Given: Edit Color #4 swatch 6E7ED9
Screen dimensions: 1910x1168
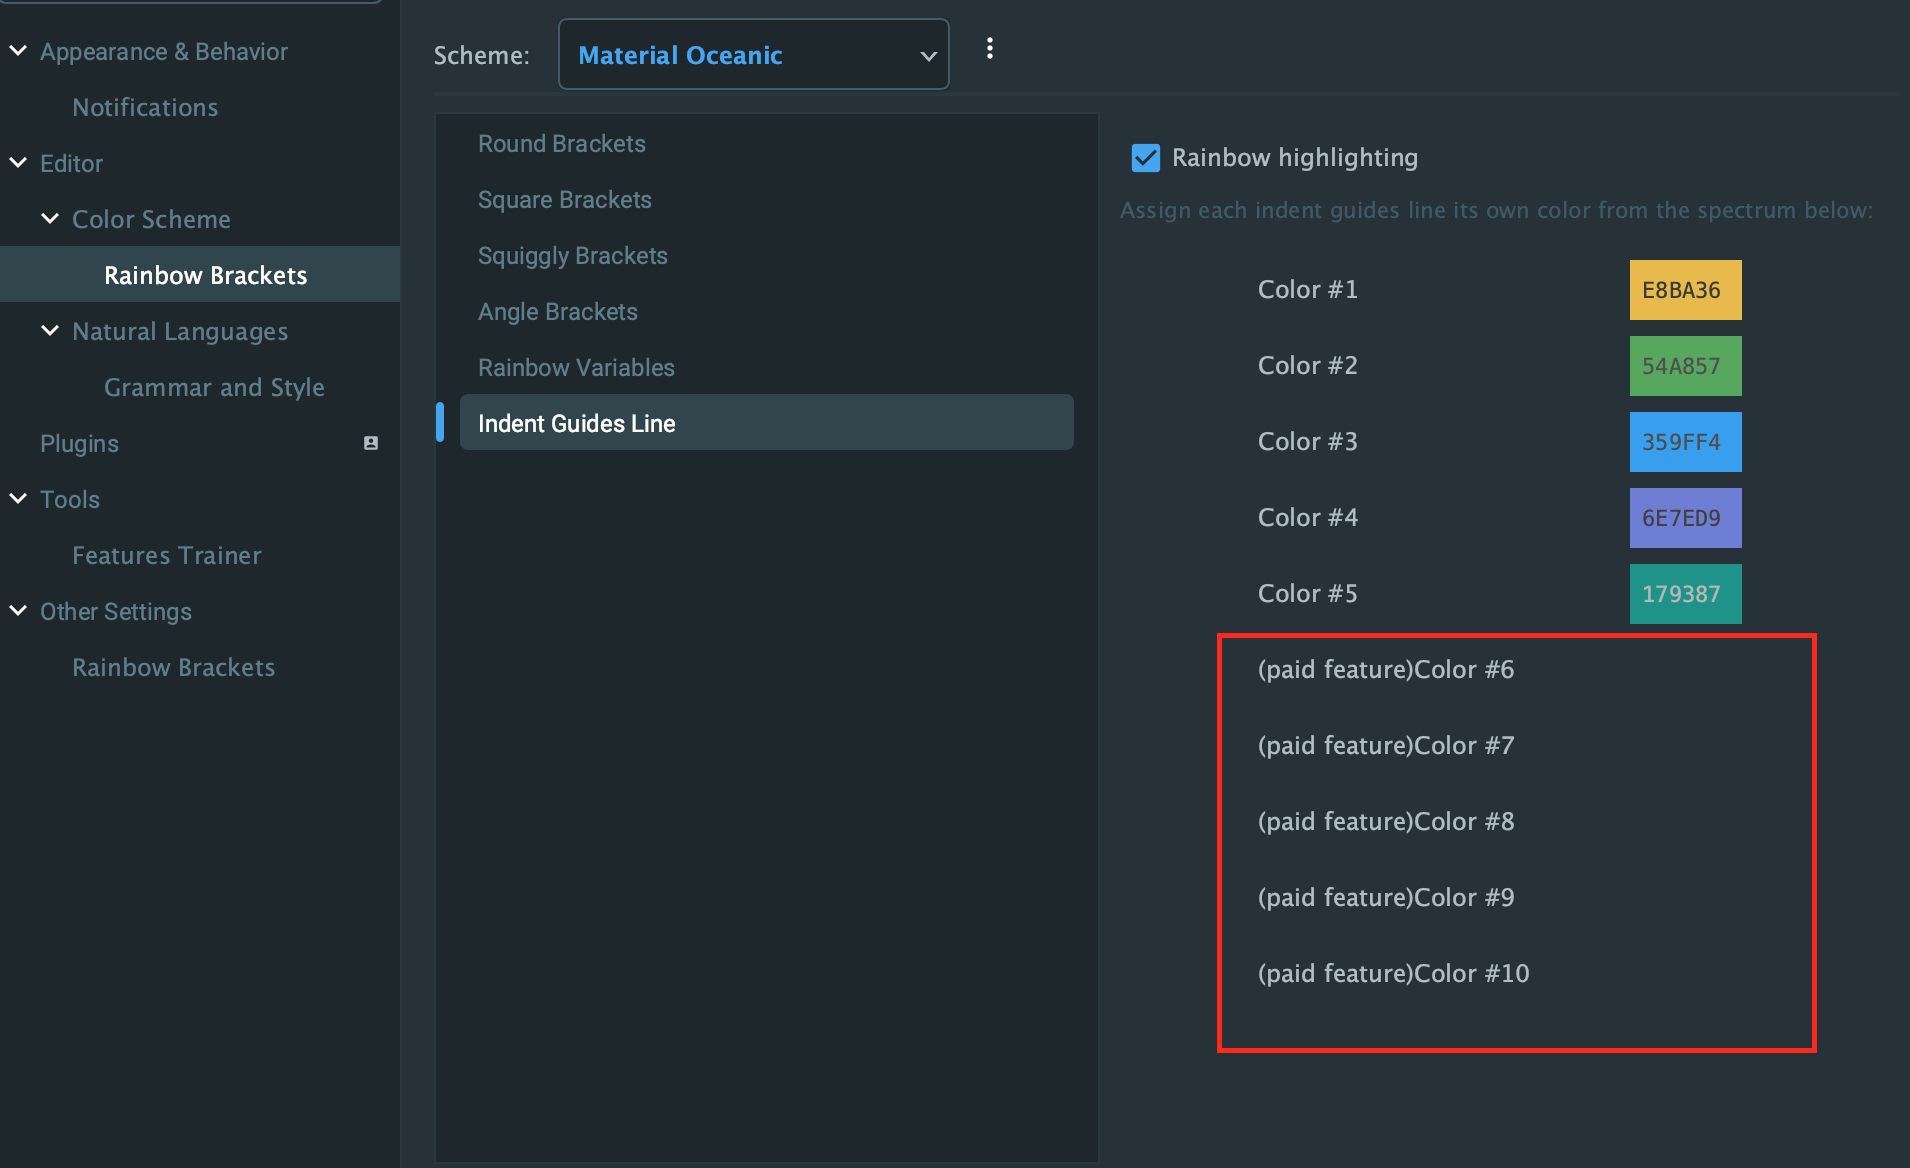Looking at the screenshot, I should [1684, 517].
